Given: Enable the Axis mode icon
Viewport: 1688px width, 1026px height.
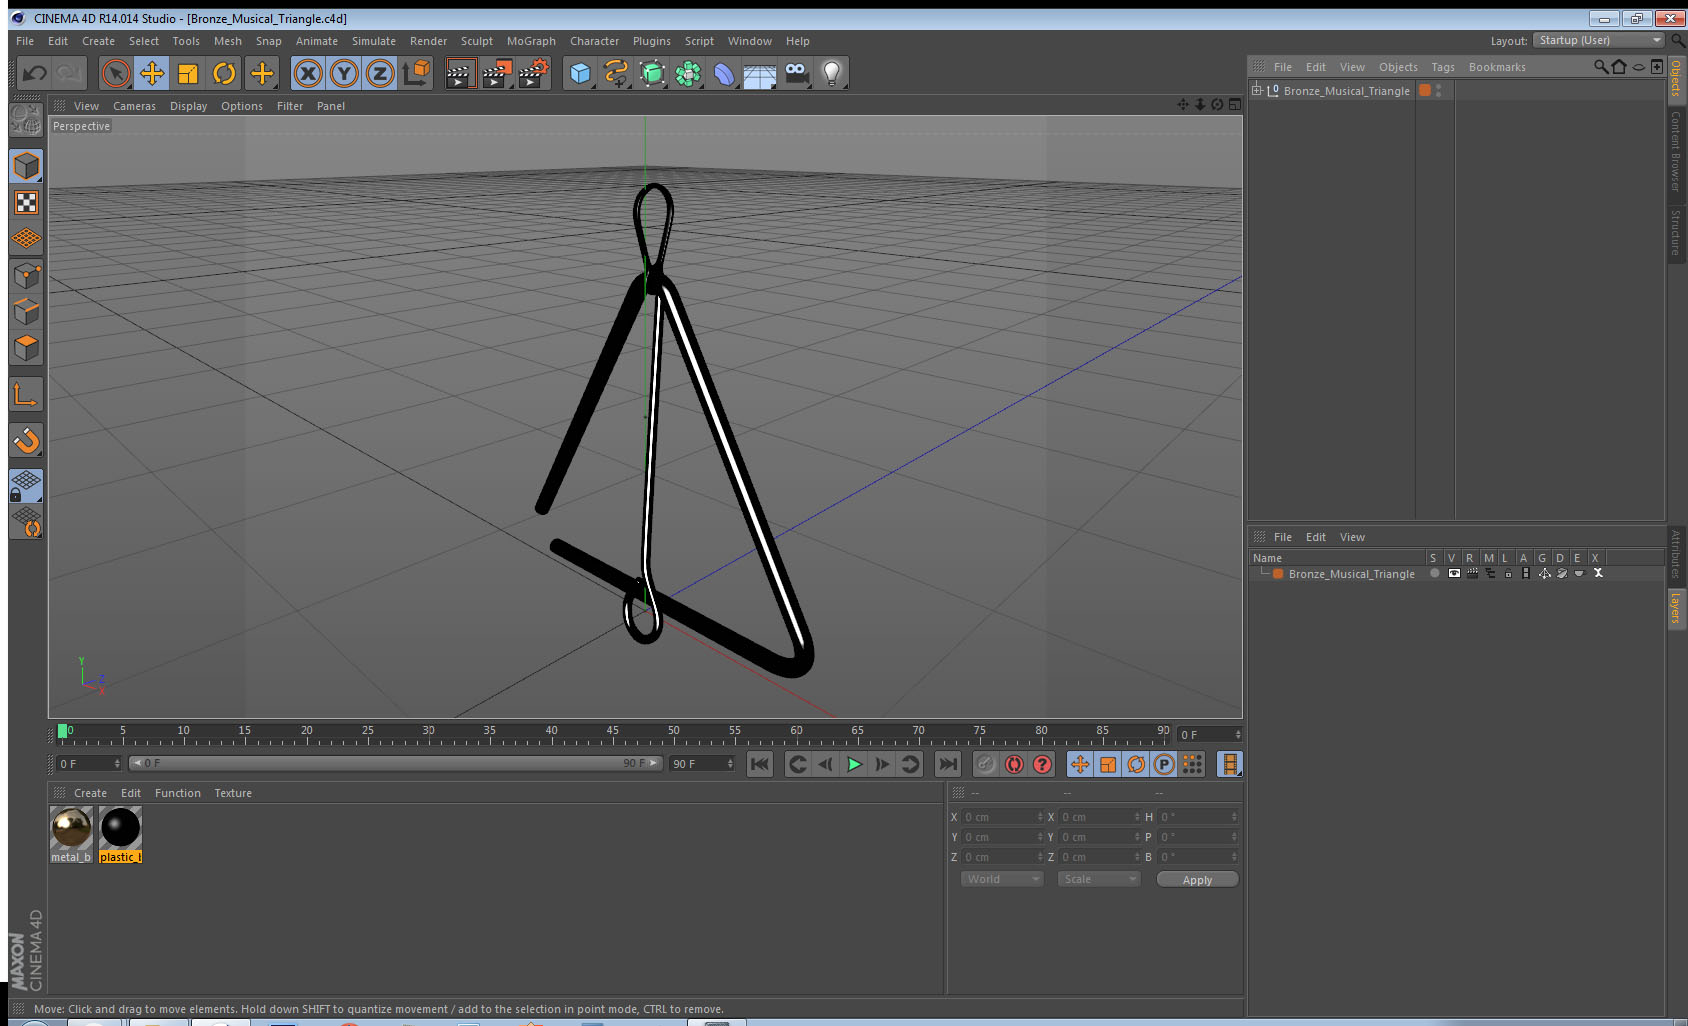Looking at the screenshot, I should [x=26, y=395].
